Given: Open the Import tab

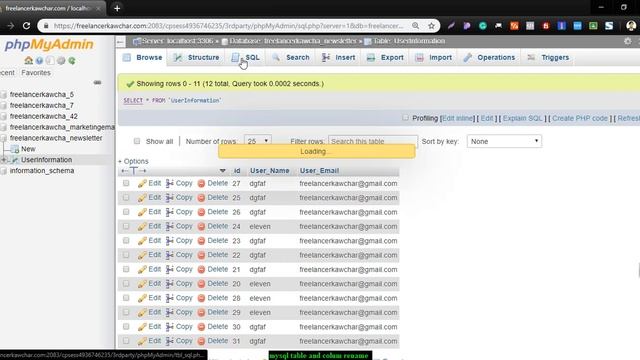Looking at the screenshot, I should 433,58.
